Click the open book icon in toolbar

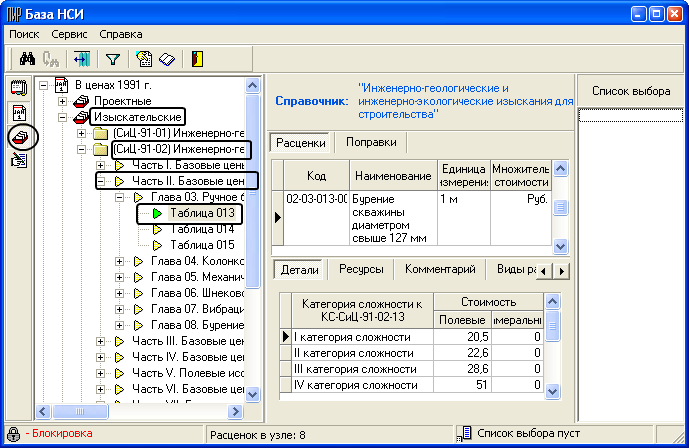click(166, 59)
